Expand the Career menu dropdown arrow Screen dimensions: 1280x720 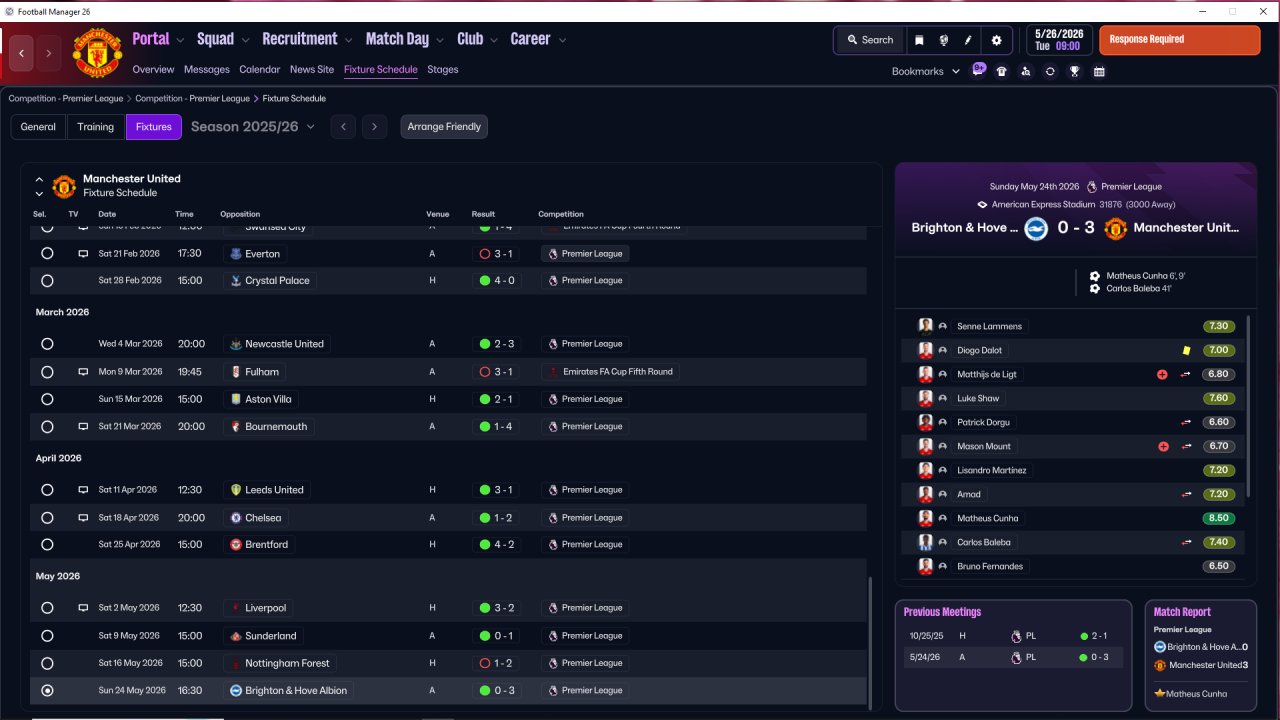tap(562, 40)
